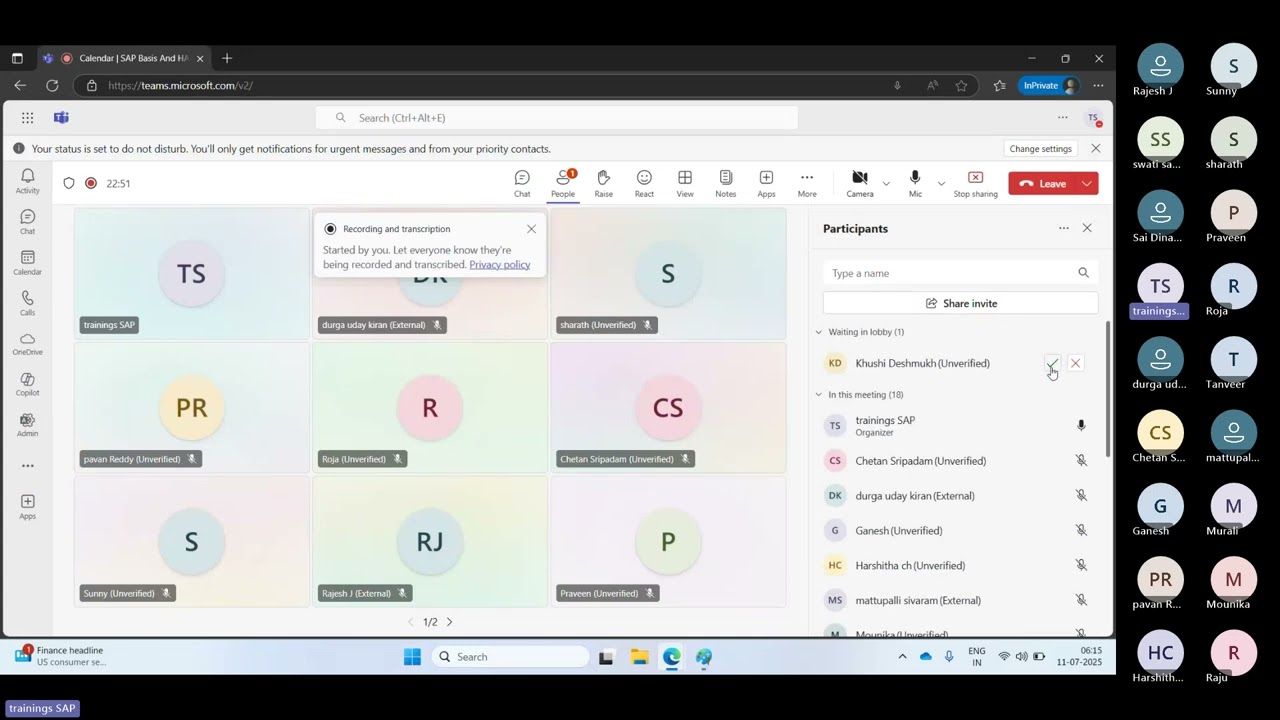Stop sharing the screen
Viewport: 1280px width, 720px height.
tap(975, 183)
